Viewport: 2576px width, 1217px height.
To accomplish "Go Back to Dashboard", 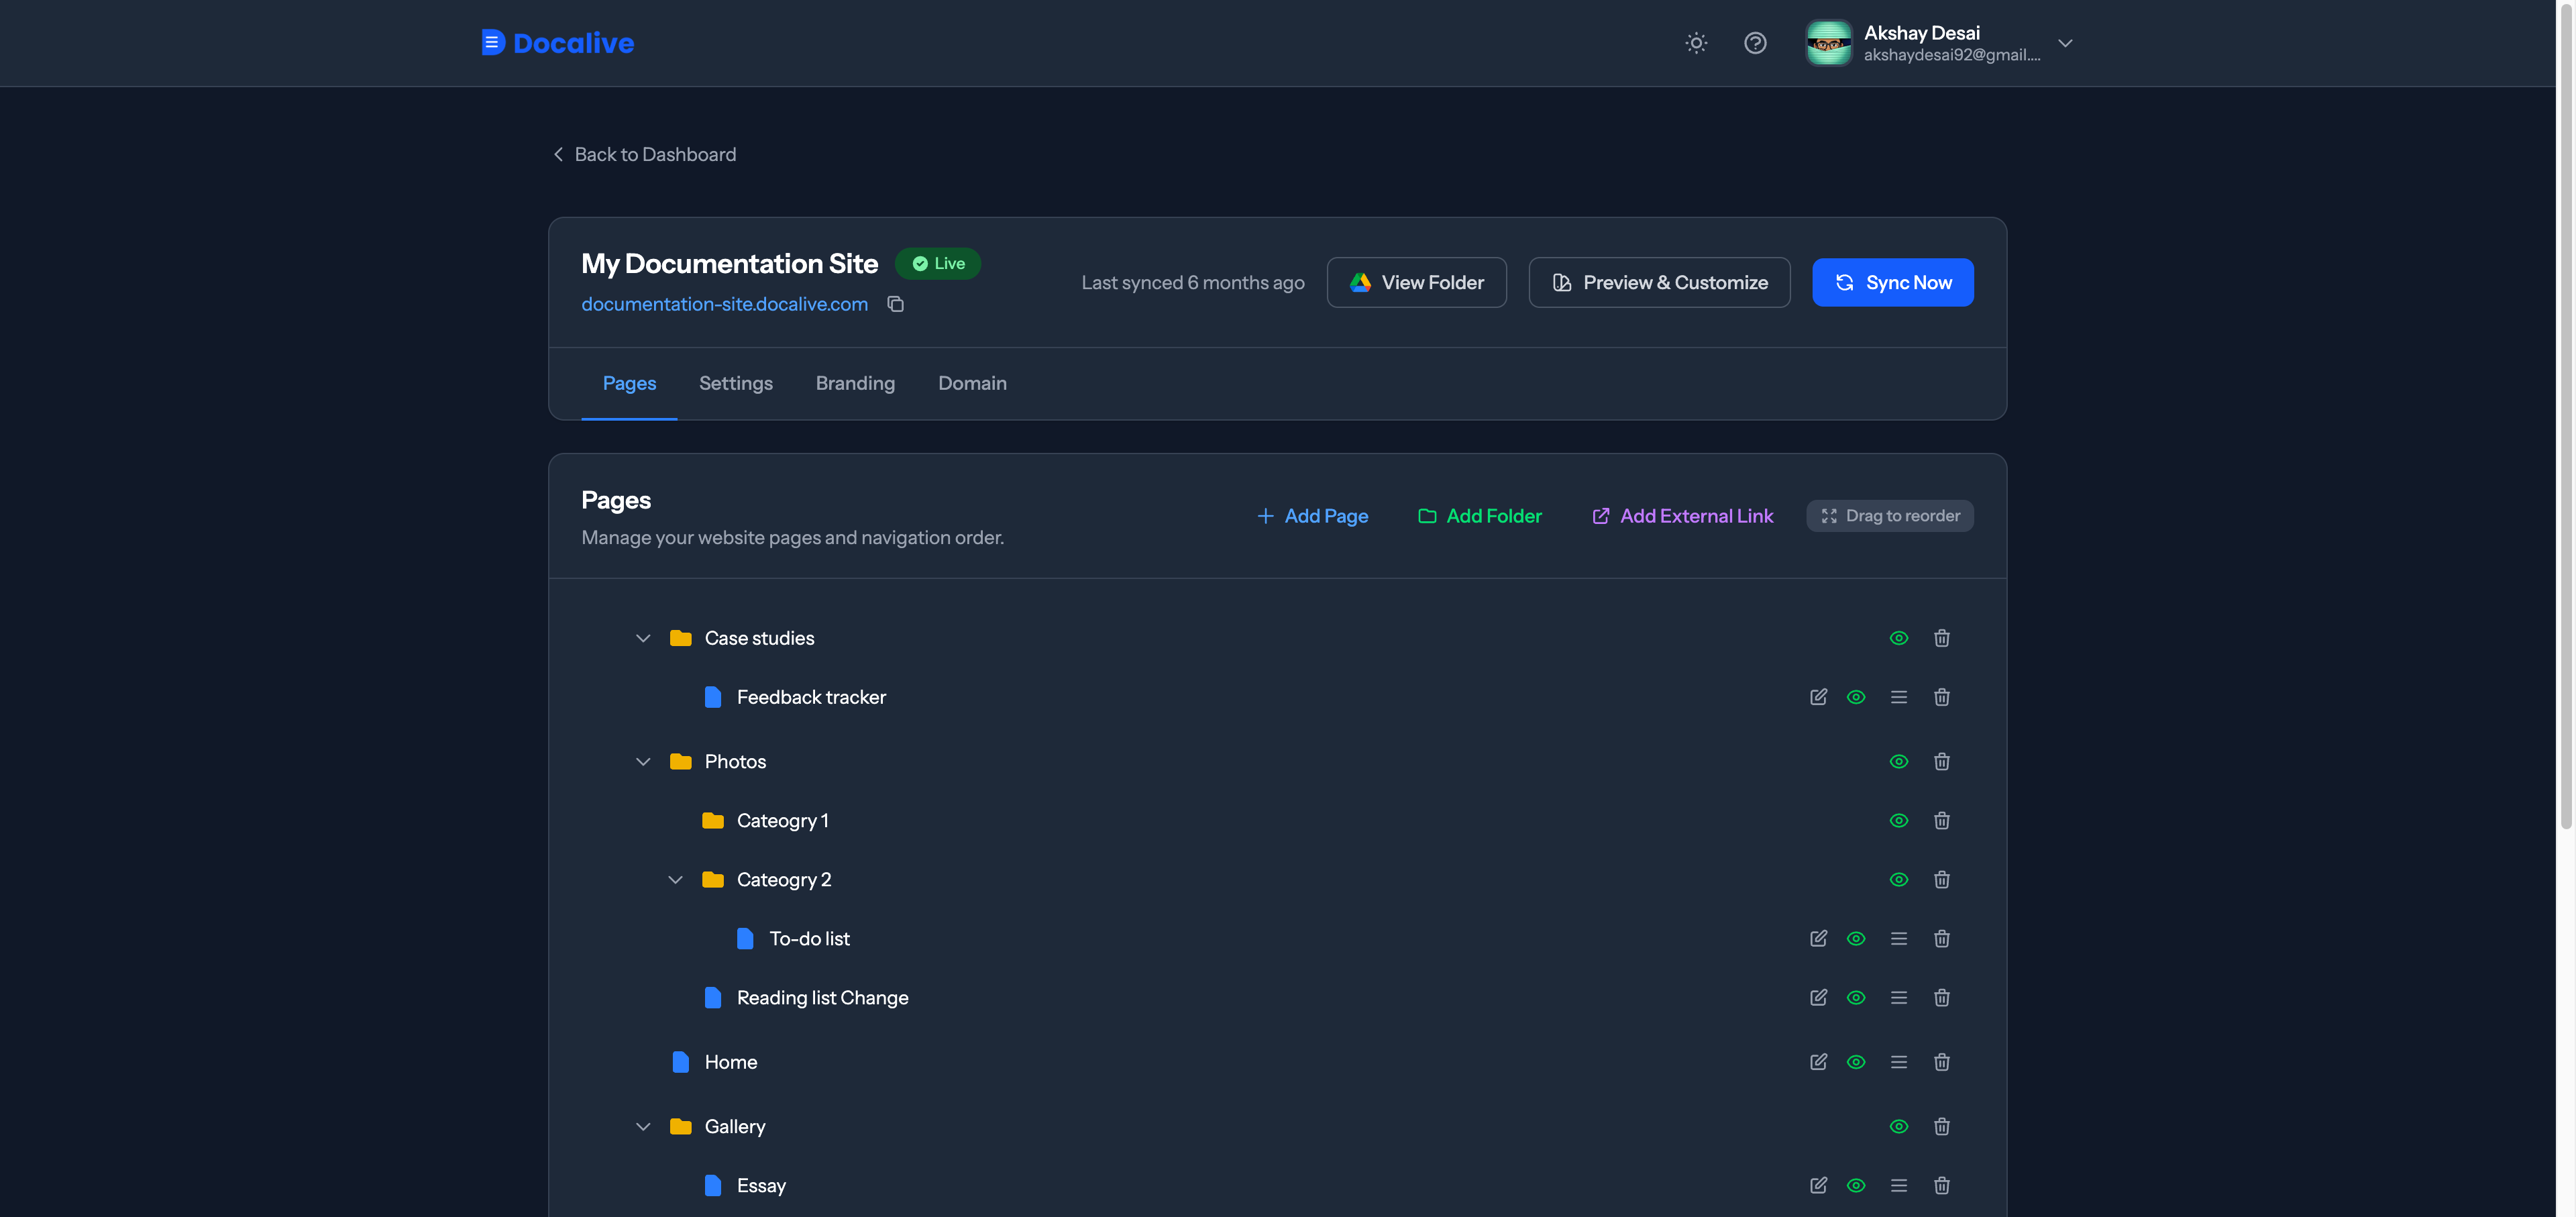I will pyautogui.click(x=644, y=154).
